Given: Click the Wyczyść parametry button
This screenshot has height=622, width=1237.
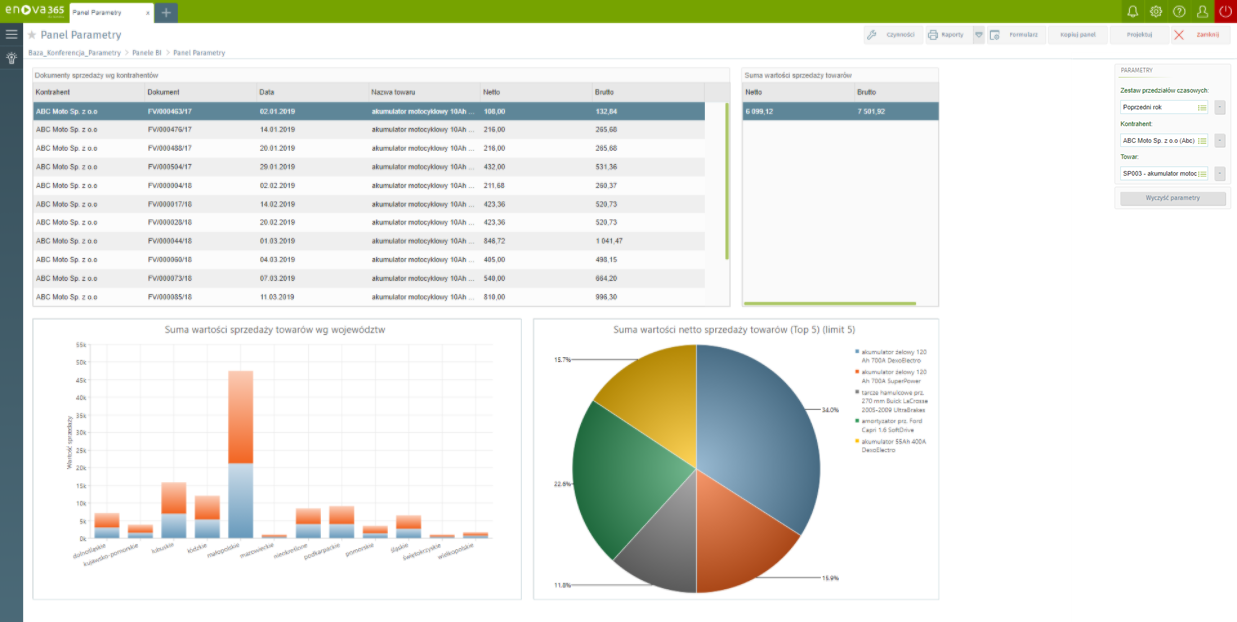Looking at the screenshot, I should coord(1172,198).
